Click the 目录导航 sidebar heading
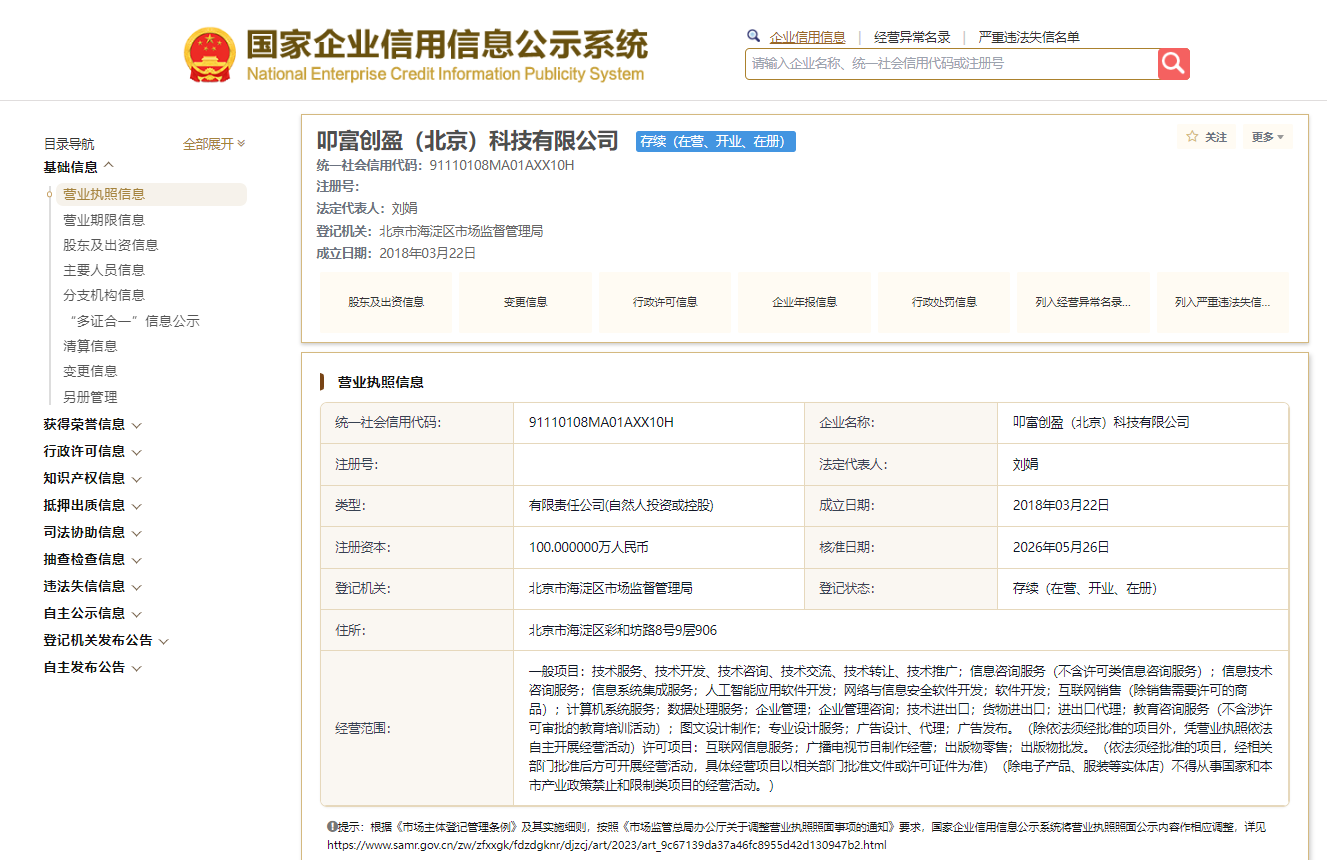This screenshot has width=1327, height=860. click(69, 144)
